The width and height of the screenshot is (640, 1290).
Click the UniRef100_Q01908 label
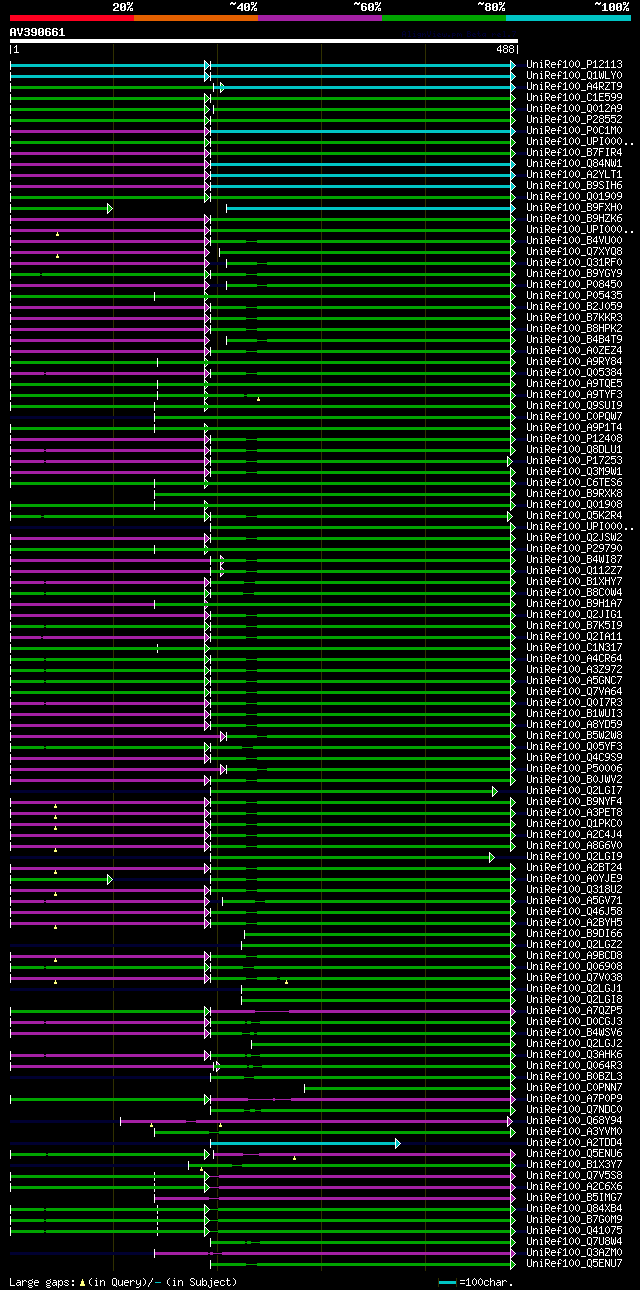[574, 504]
